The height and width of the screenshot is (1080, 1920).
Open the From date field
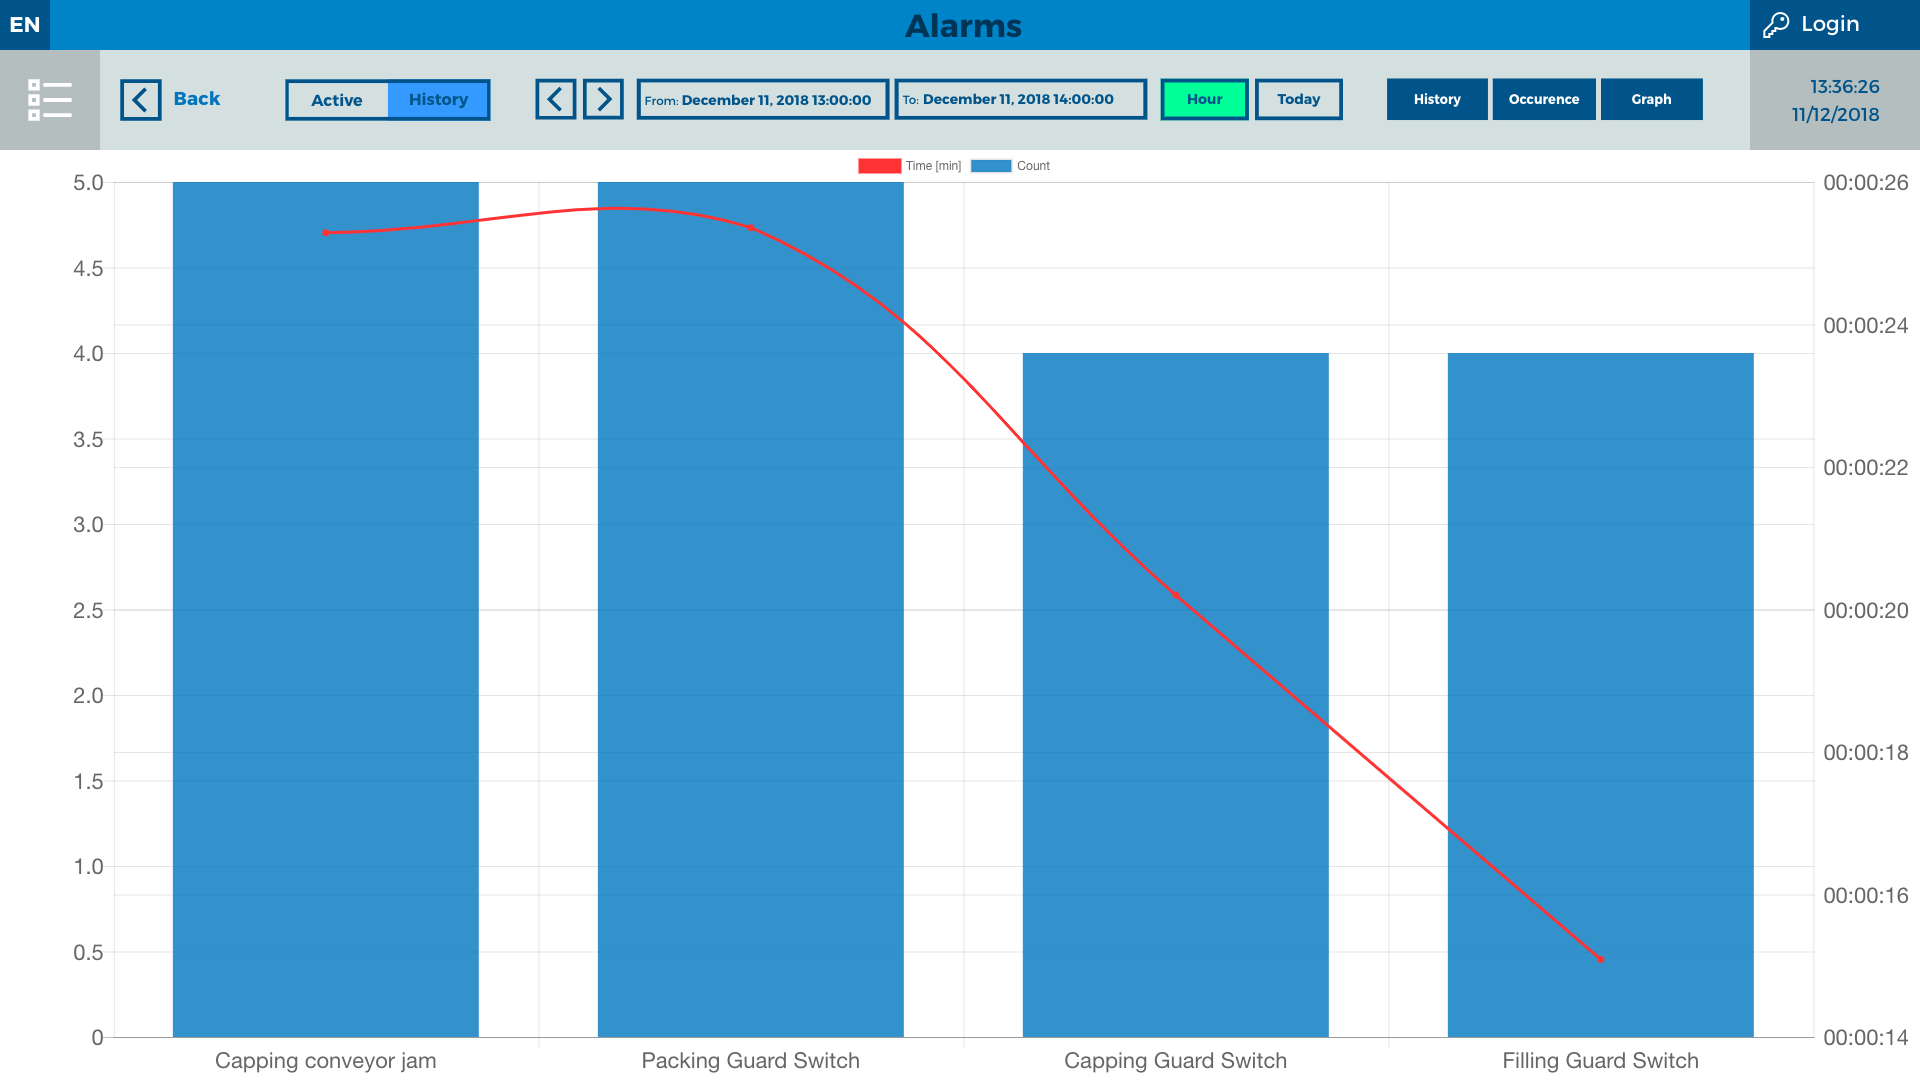[763, 99]
